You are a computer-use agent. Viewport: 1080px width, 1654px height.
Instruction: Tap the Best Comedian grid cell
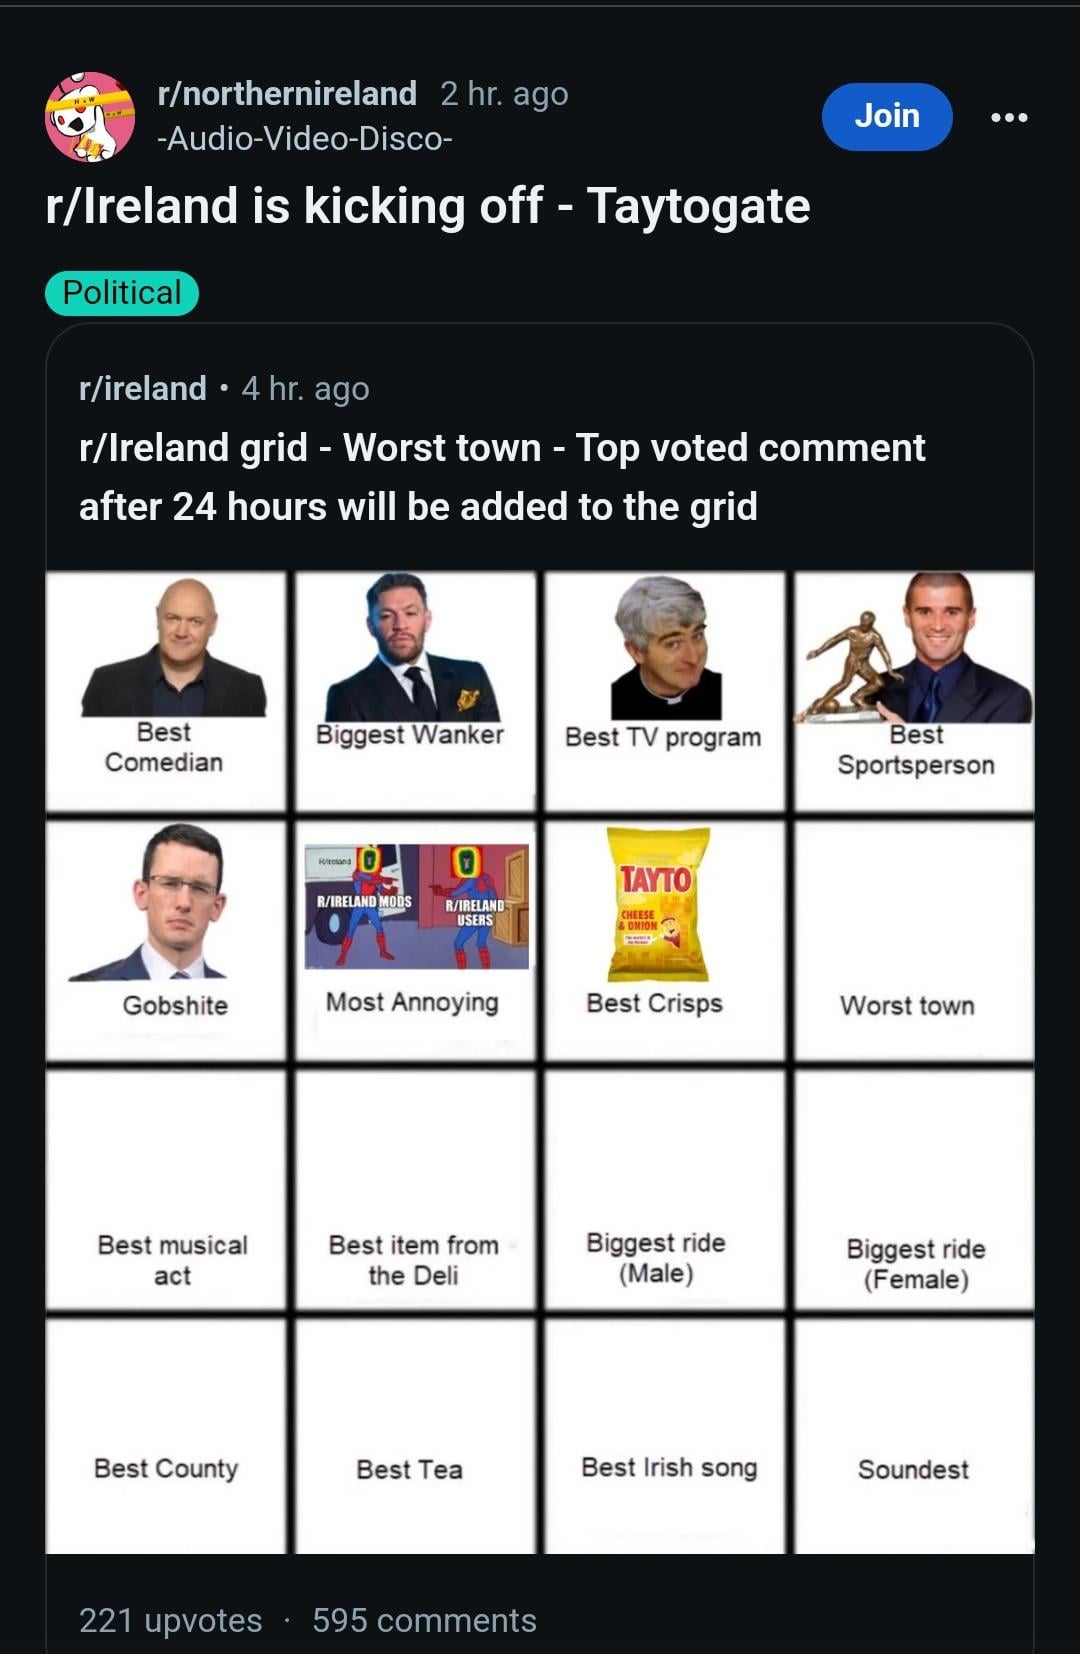click(x=166, y=691)
